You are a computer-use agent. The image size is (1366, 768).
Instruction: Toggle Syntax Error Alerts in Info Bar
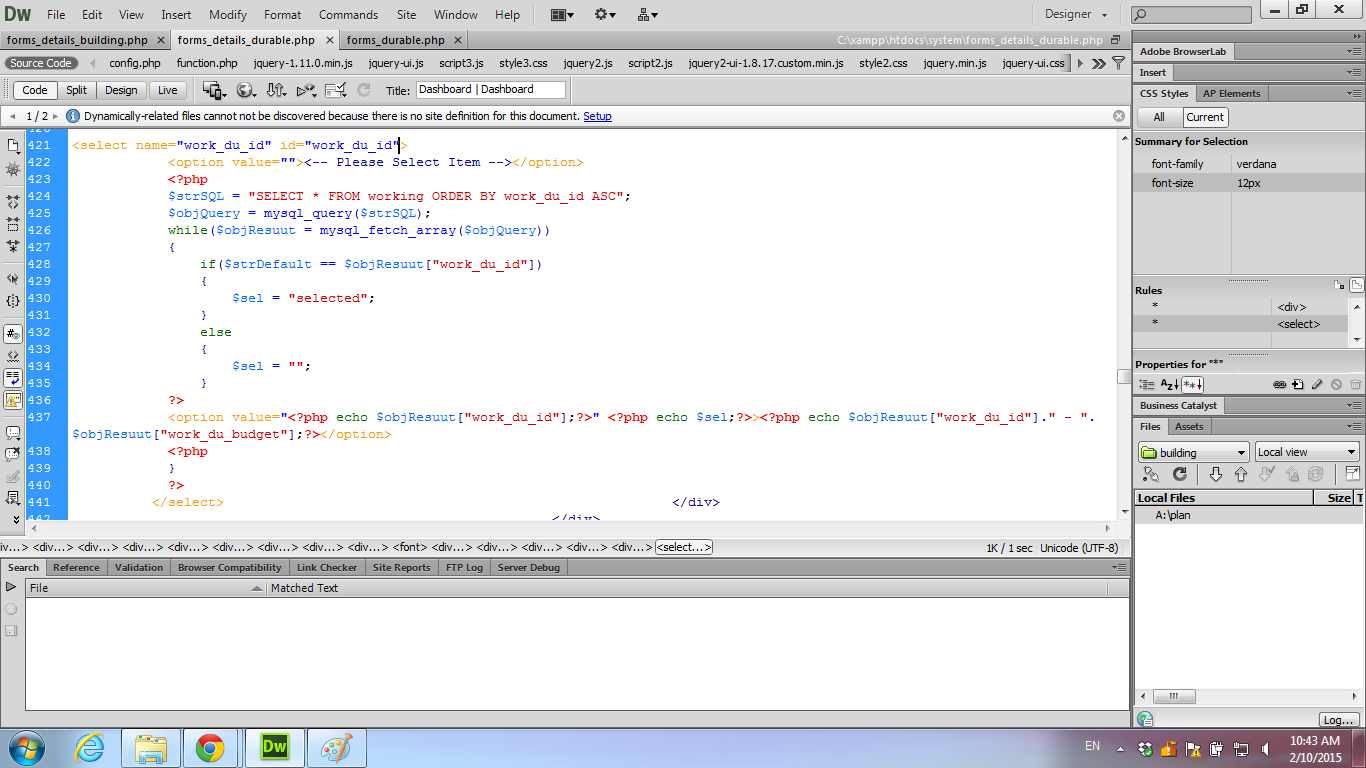[13, 400]
